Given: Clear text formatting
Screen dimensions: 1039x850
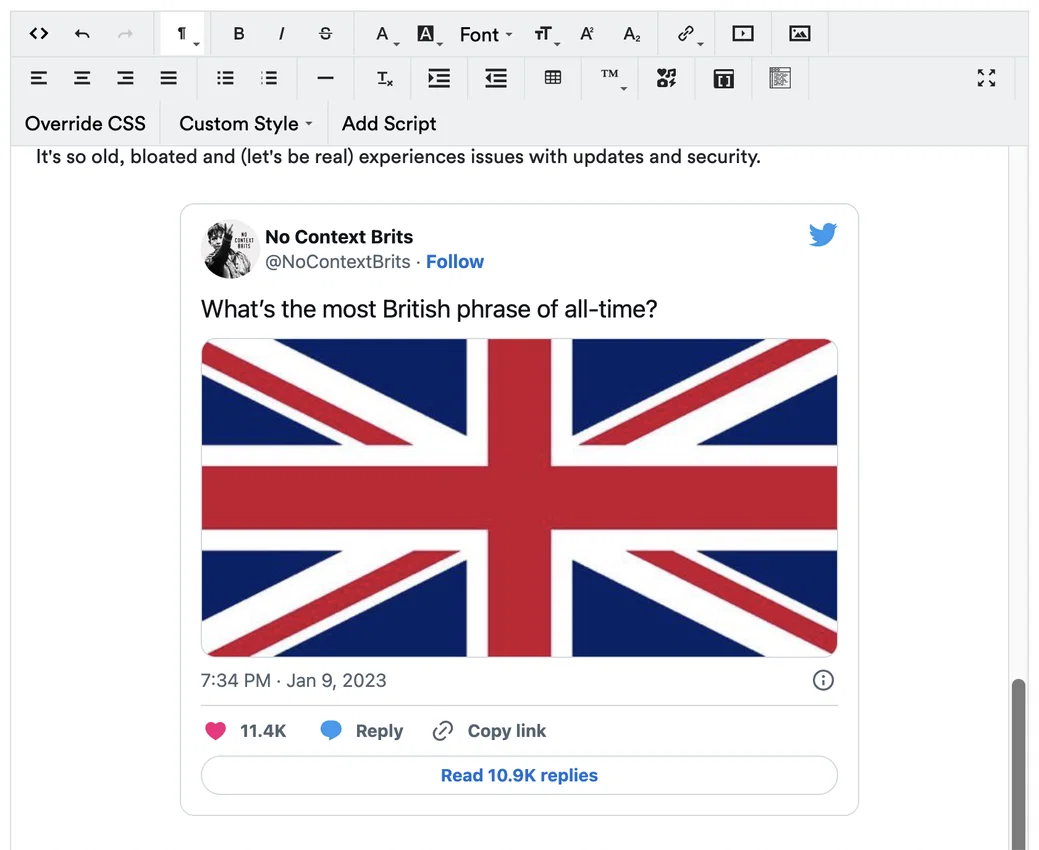Looking at the screenshot, I should (x=384, y=78).
